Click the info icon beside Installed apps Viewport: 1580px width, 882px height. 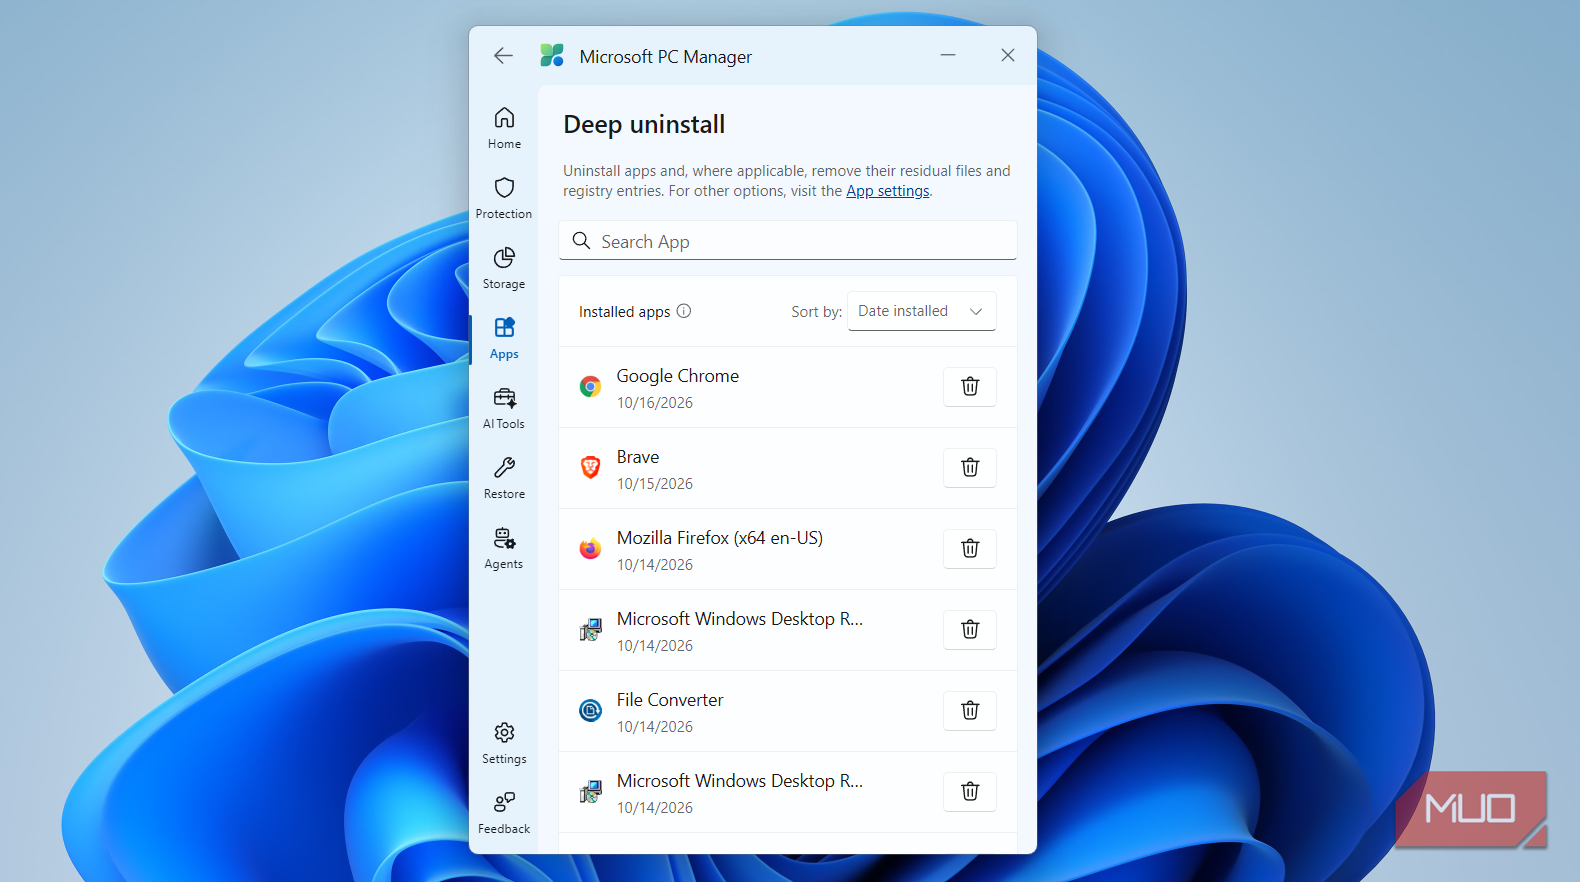684,311
